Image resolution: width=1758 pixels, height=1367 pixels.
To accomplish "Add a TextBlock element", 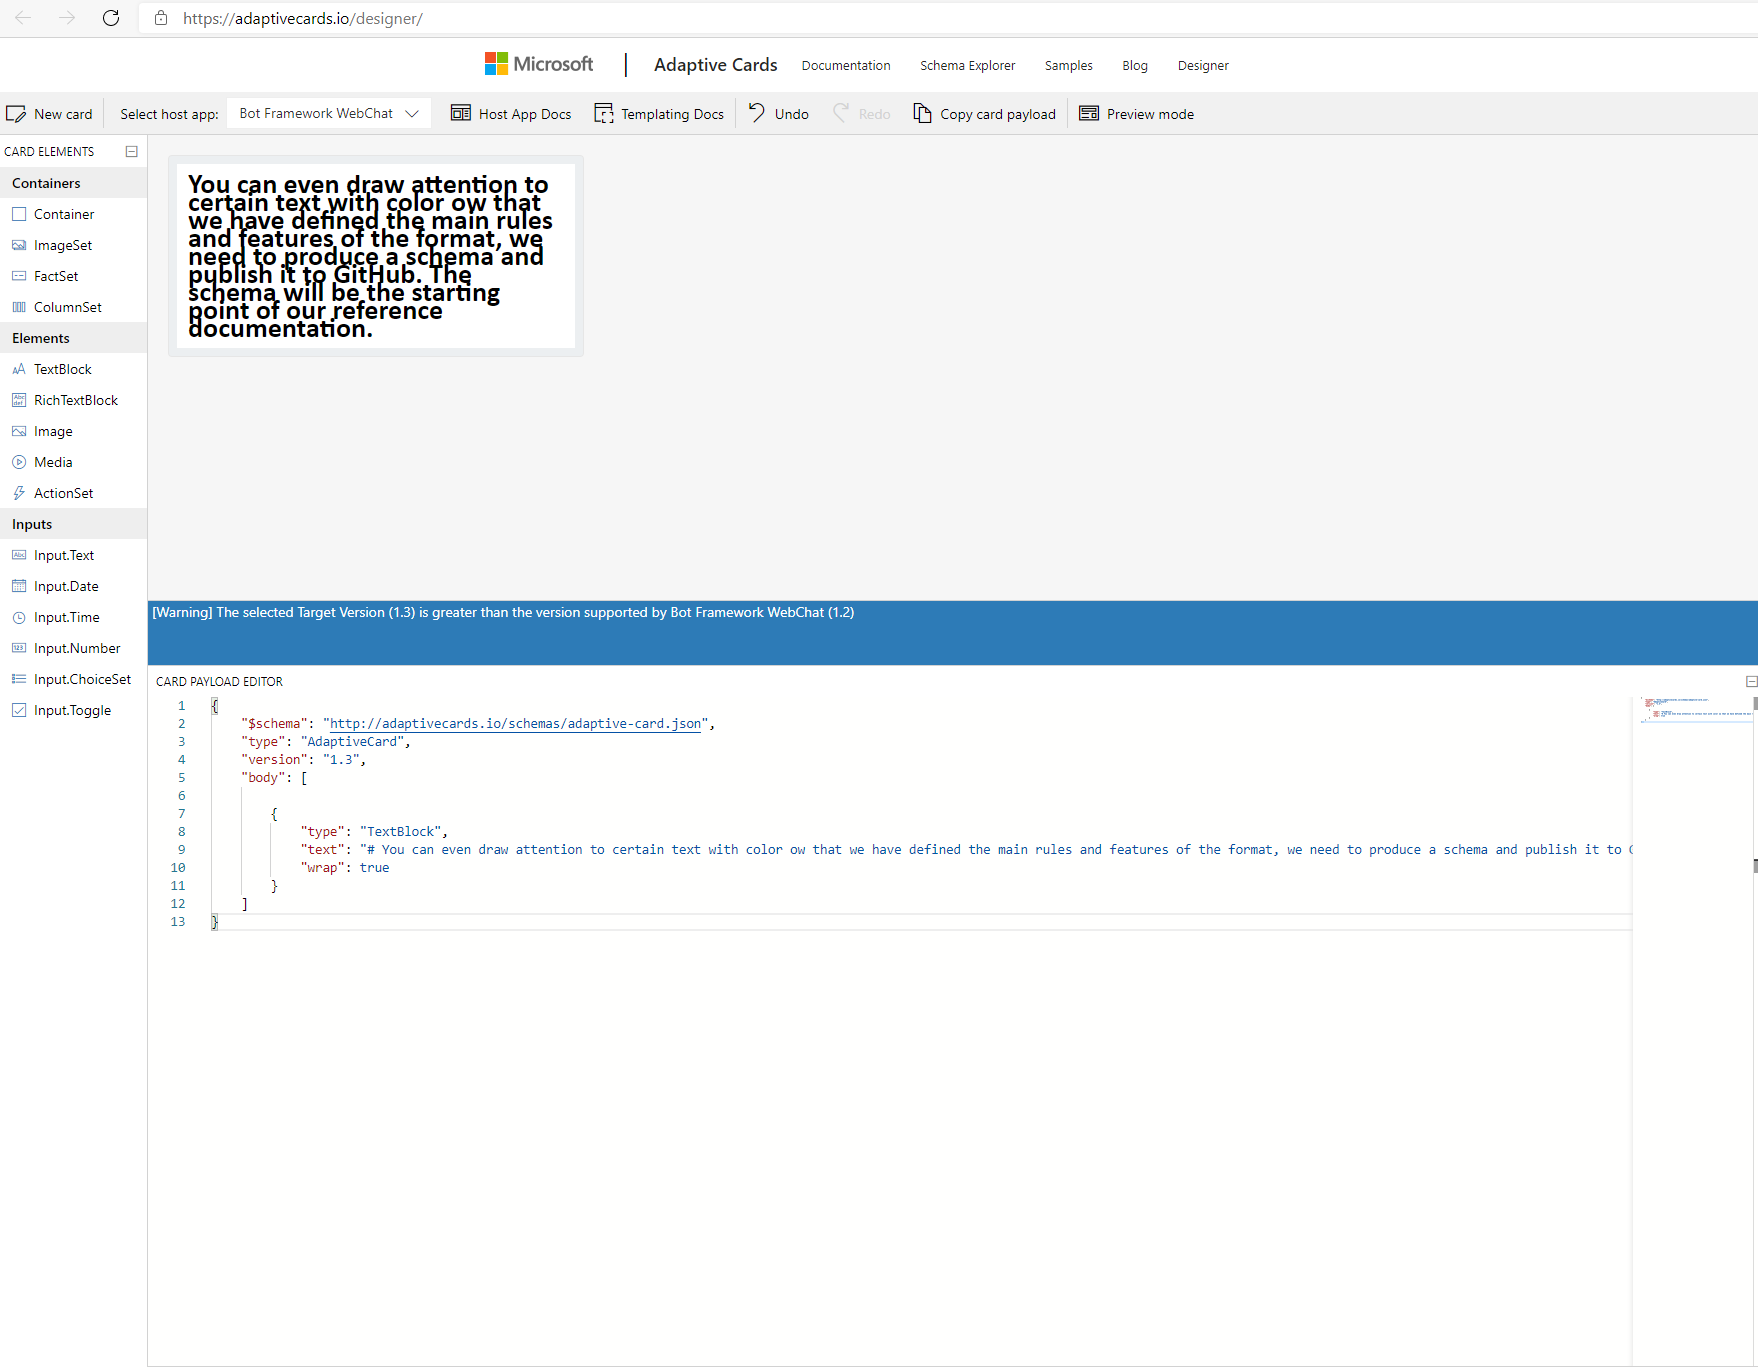I will pos(62,368).
